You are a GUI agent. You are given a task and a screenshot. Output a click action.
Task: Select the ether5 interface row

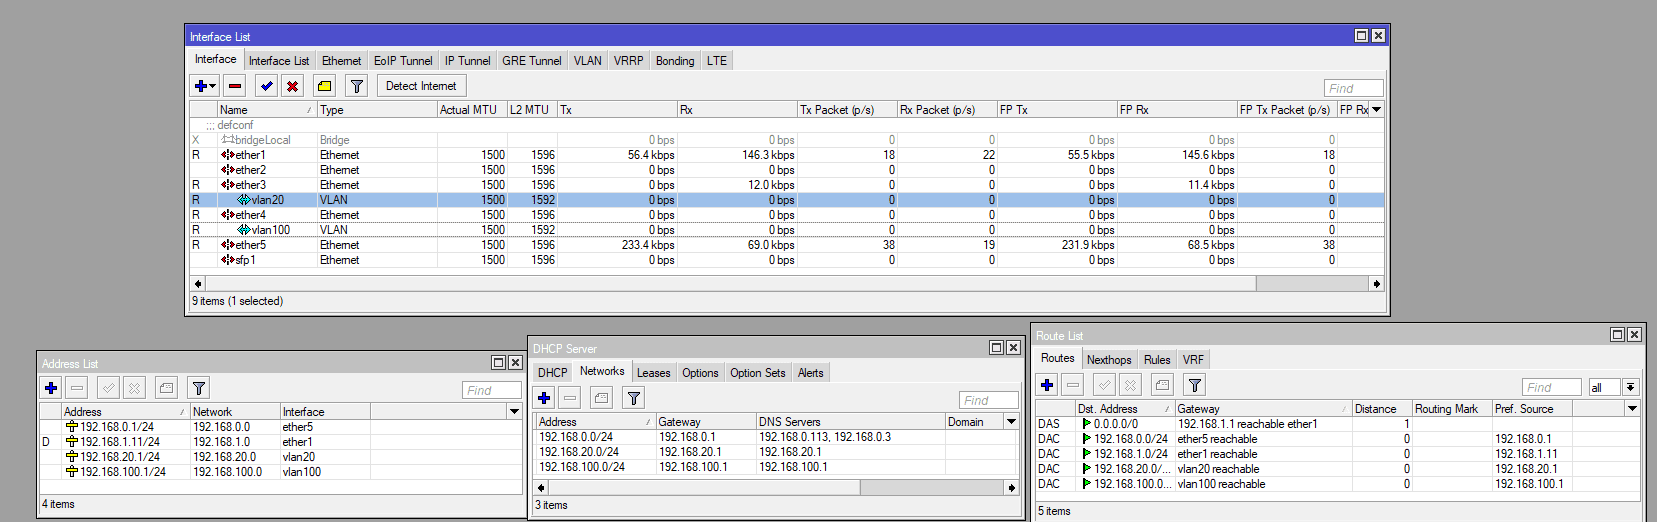787,245
